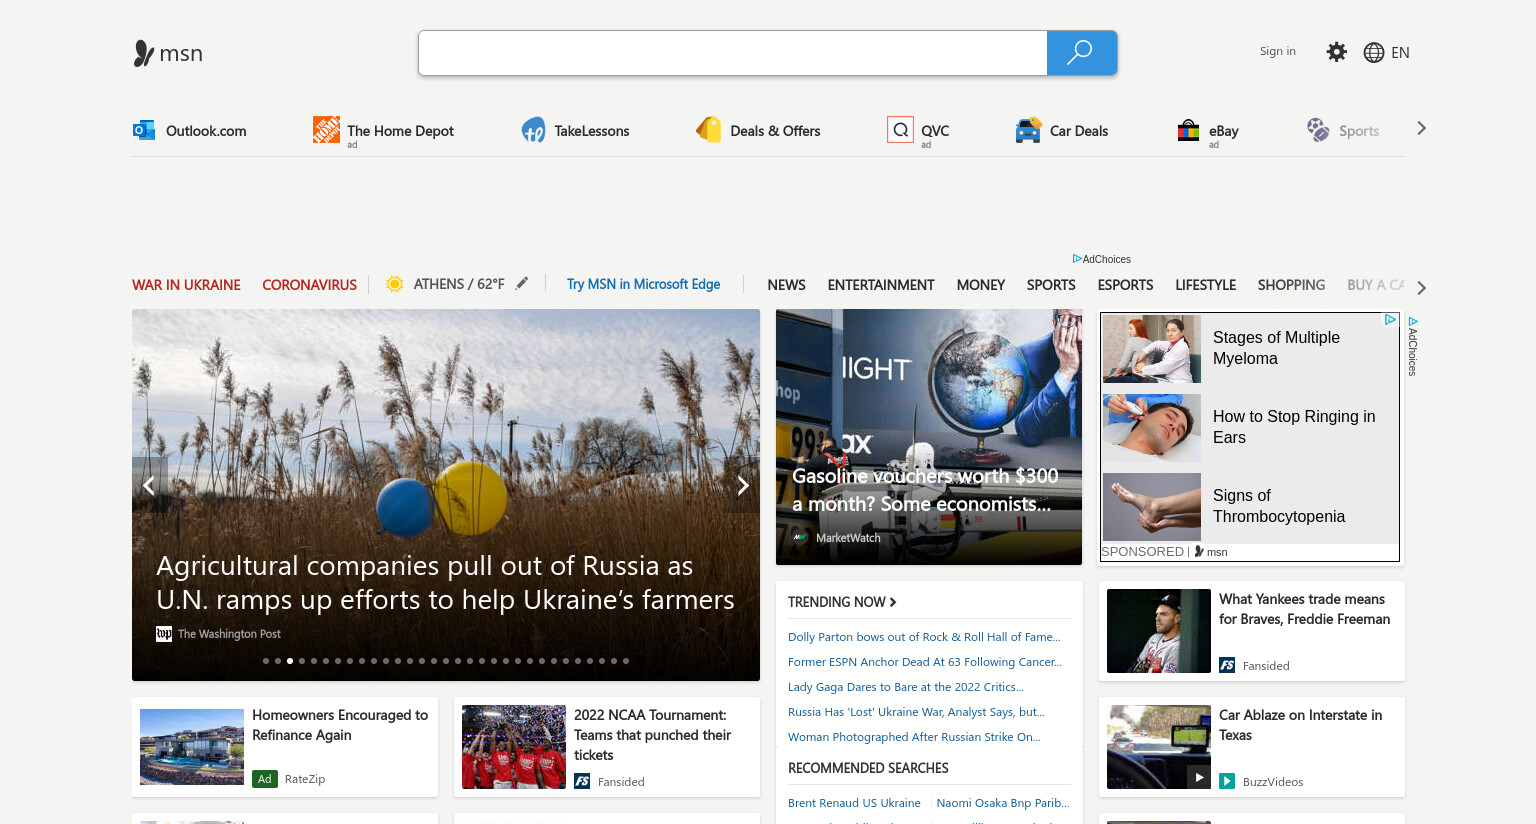Open the WAR IN UKRAINE tab
The image size is (1536, 824).
[186, 285]
